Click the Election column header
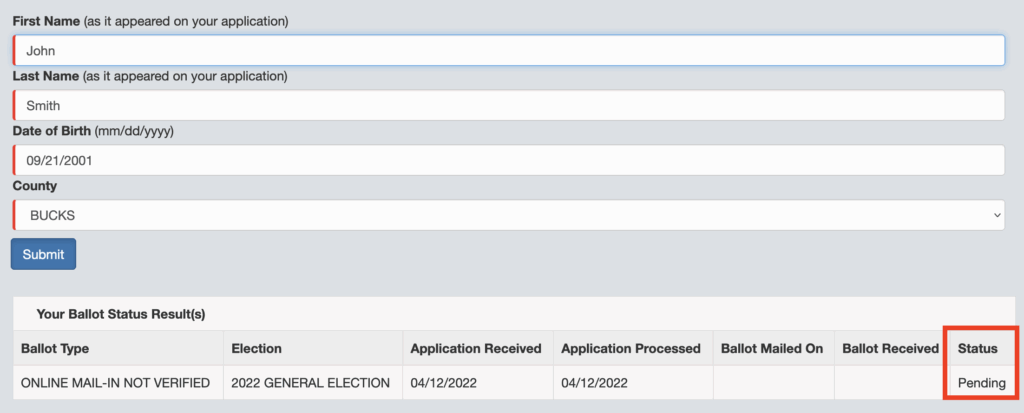Screen dimensions: 1024x413 coord(256,348)
